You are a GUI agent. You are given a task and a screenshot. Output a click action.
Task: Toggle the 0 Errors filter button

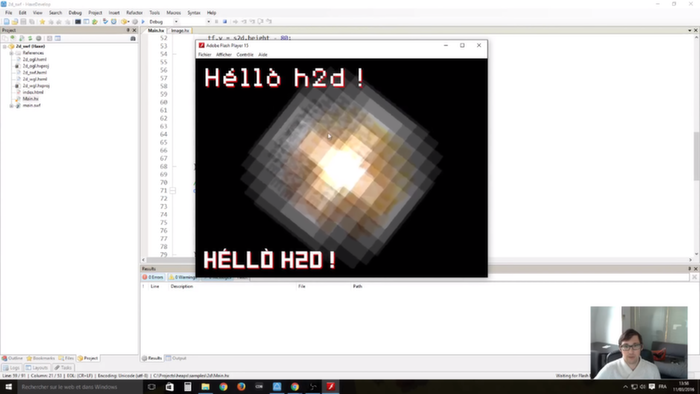pos(153,277)
